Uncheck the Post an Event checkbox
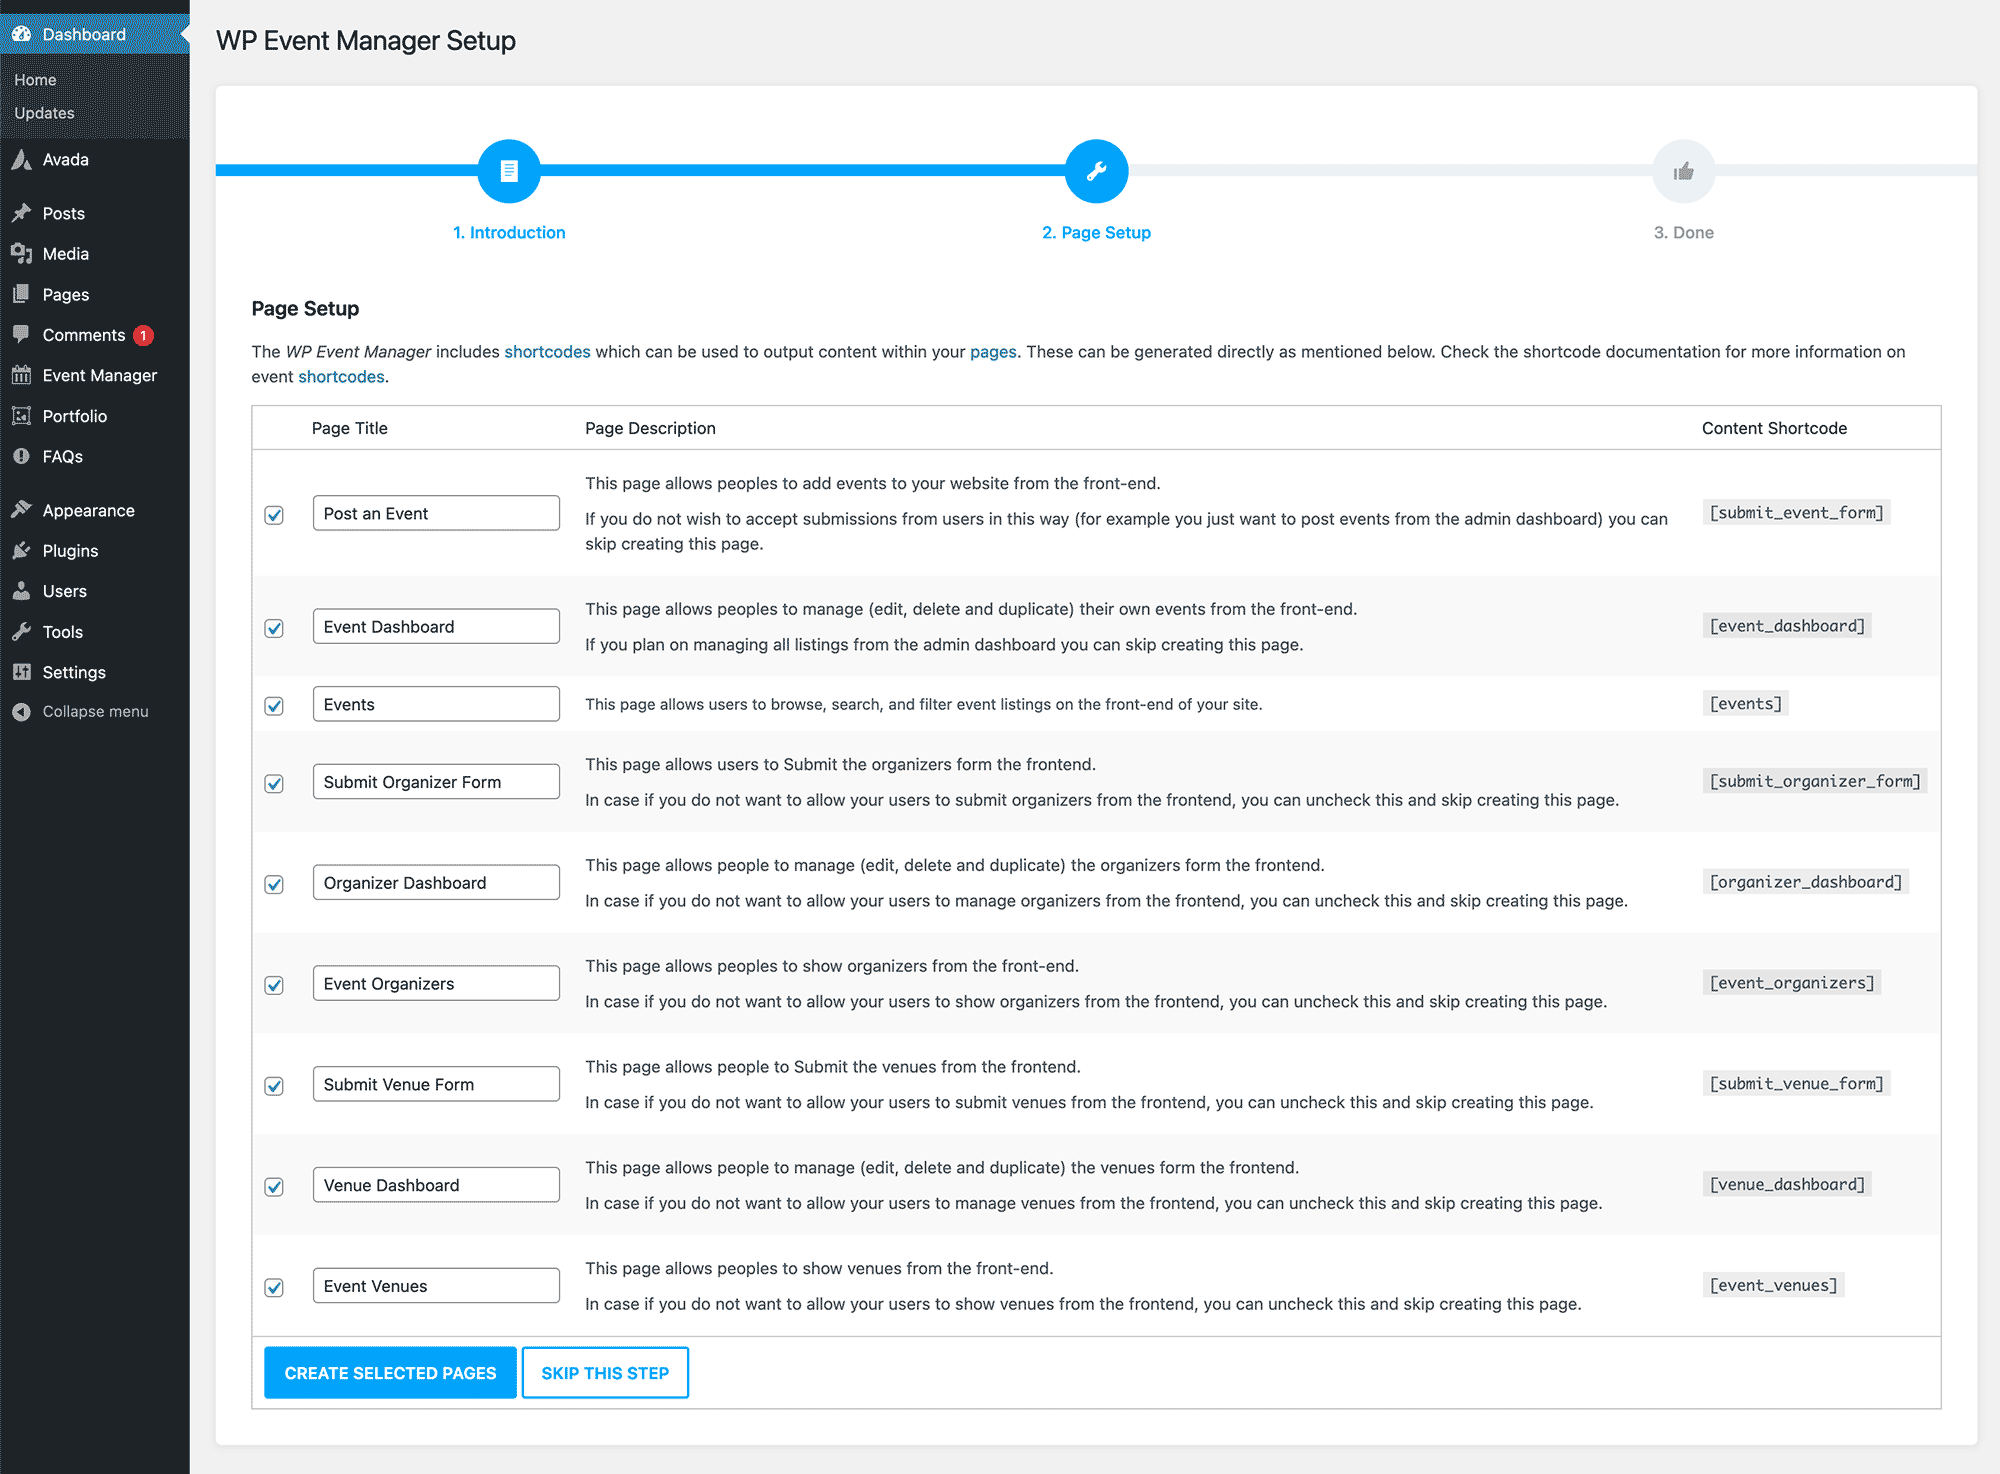This screenshot has height=1474, width=2000. click(x=274, y=515)
